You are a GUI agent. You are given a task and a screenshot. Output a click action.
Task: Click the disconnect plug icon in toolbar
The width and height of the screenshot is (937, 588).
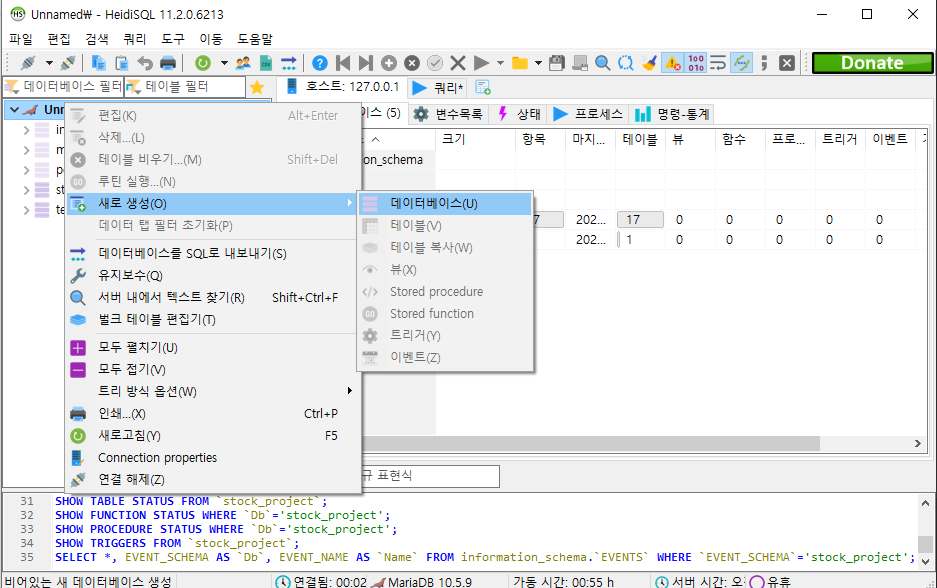pos(68,63)
